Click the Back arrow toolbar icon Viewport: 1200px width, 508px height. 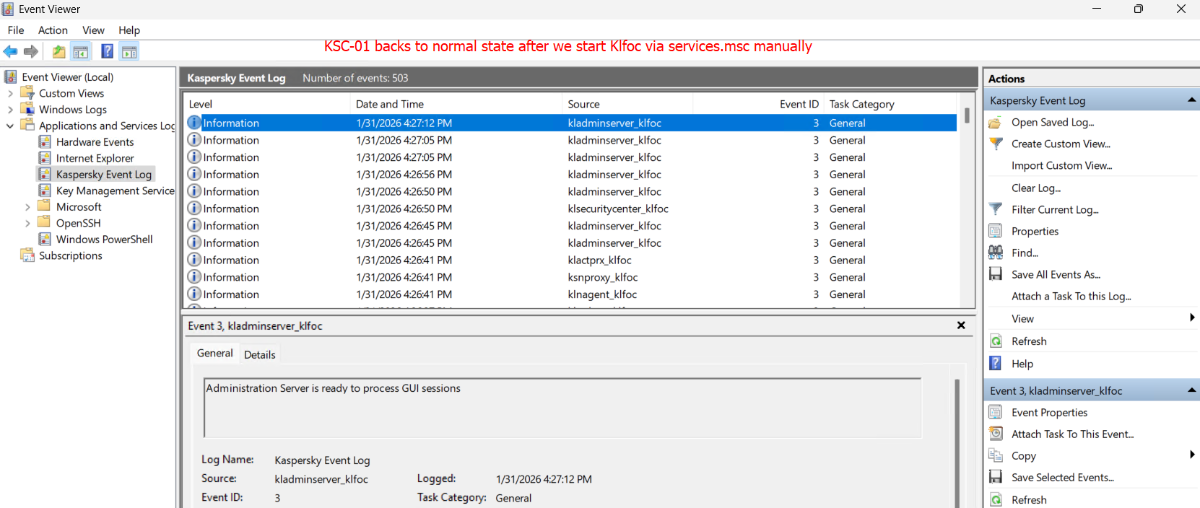pos(10,51)
